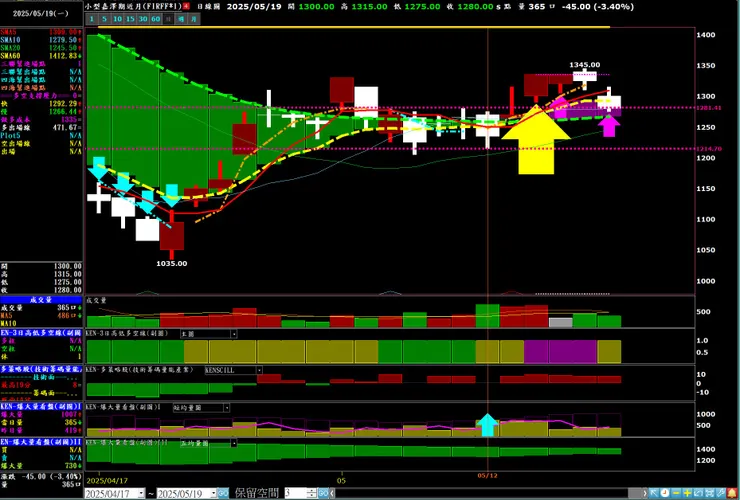This screenshot has width=740, height=500.
Task: Click the SMA60 value 1412.83
Action: coord(63,56)
